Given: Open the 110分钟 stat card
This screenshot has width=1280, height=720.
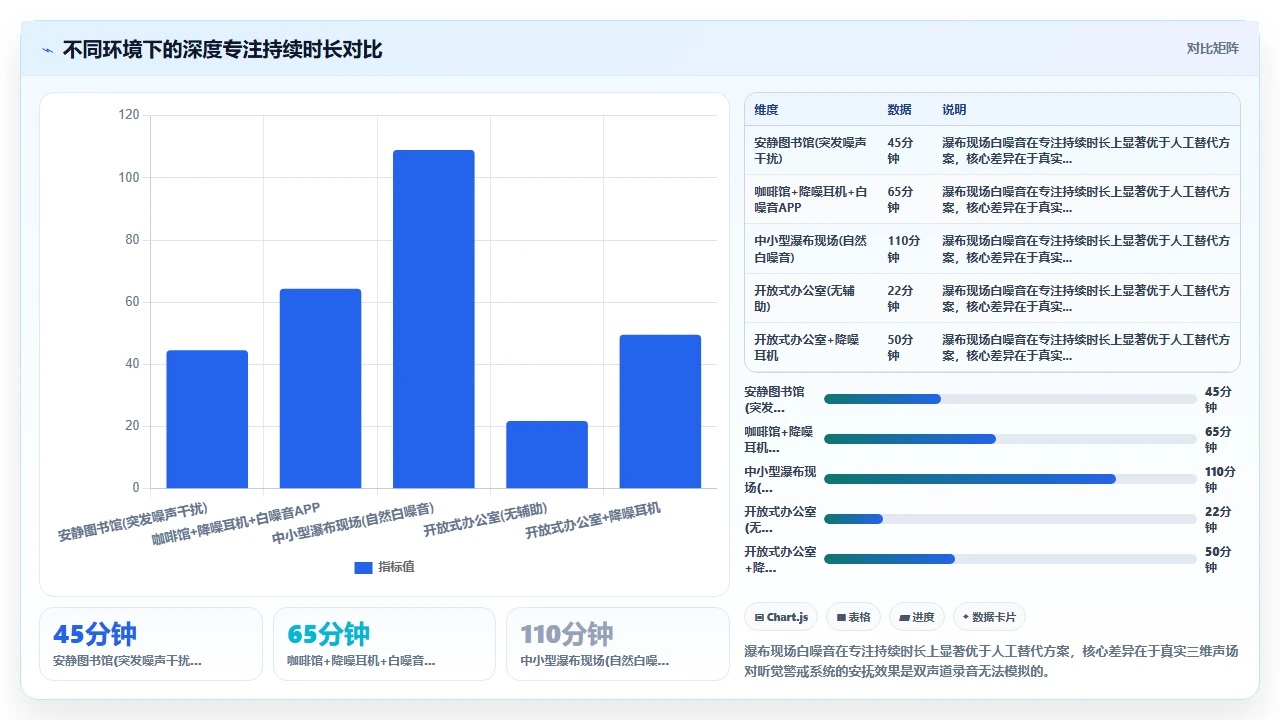Looking at the screenshot, I should (618, 644).
